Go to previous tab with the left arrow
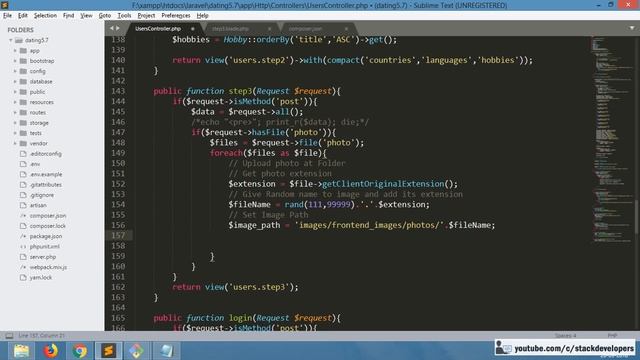Image resolution: width=640 pixels, height=360 pixels. click(x=111, y=28)
